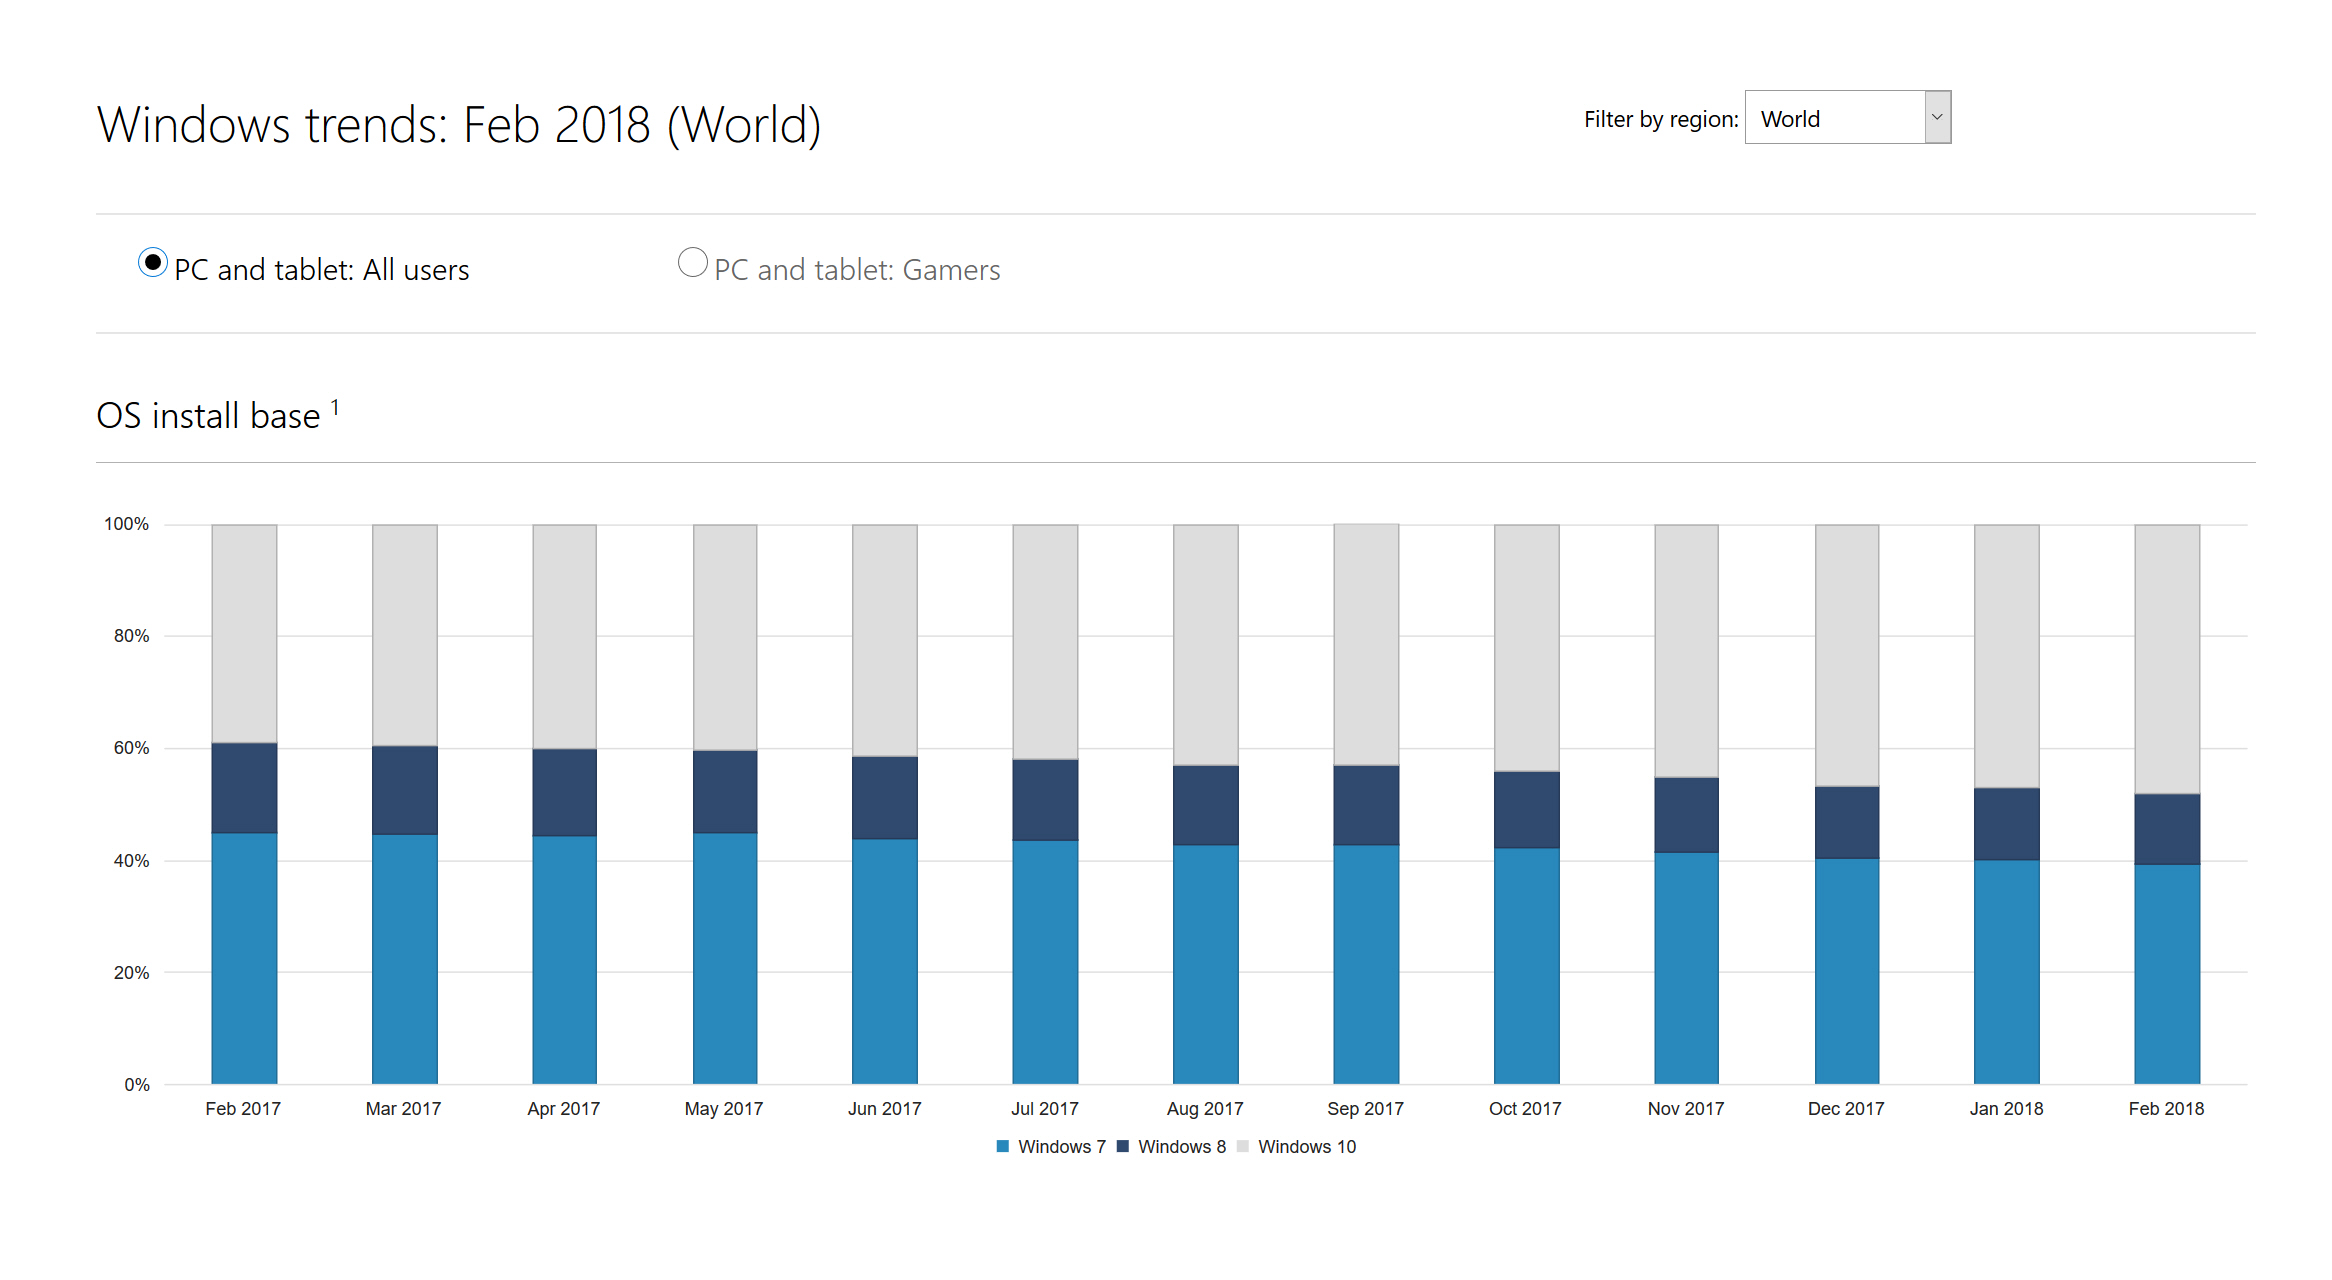Screen dimensions: 2332x1280
Task: Click the 'Oct 2017' axis label
Action: pos(1525,1109)
